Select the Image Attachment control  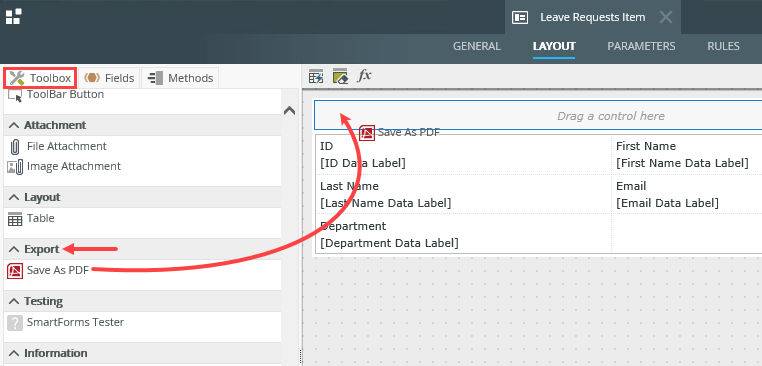point(64,166)
